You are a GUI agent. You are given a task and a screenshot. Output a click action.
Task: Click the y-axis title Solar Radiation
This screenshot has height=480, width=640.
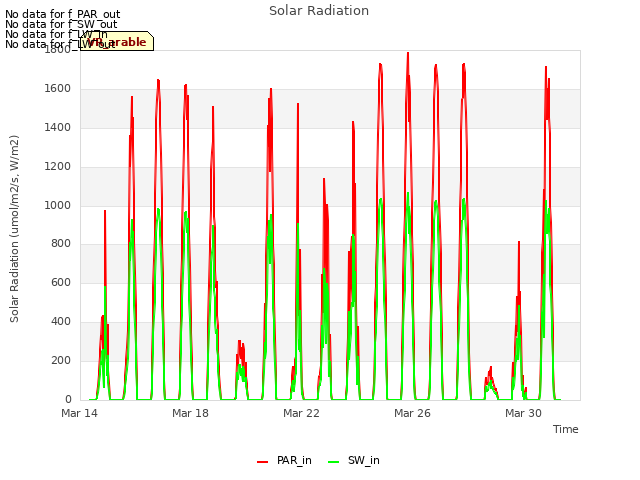[15, 229]
